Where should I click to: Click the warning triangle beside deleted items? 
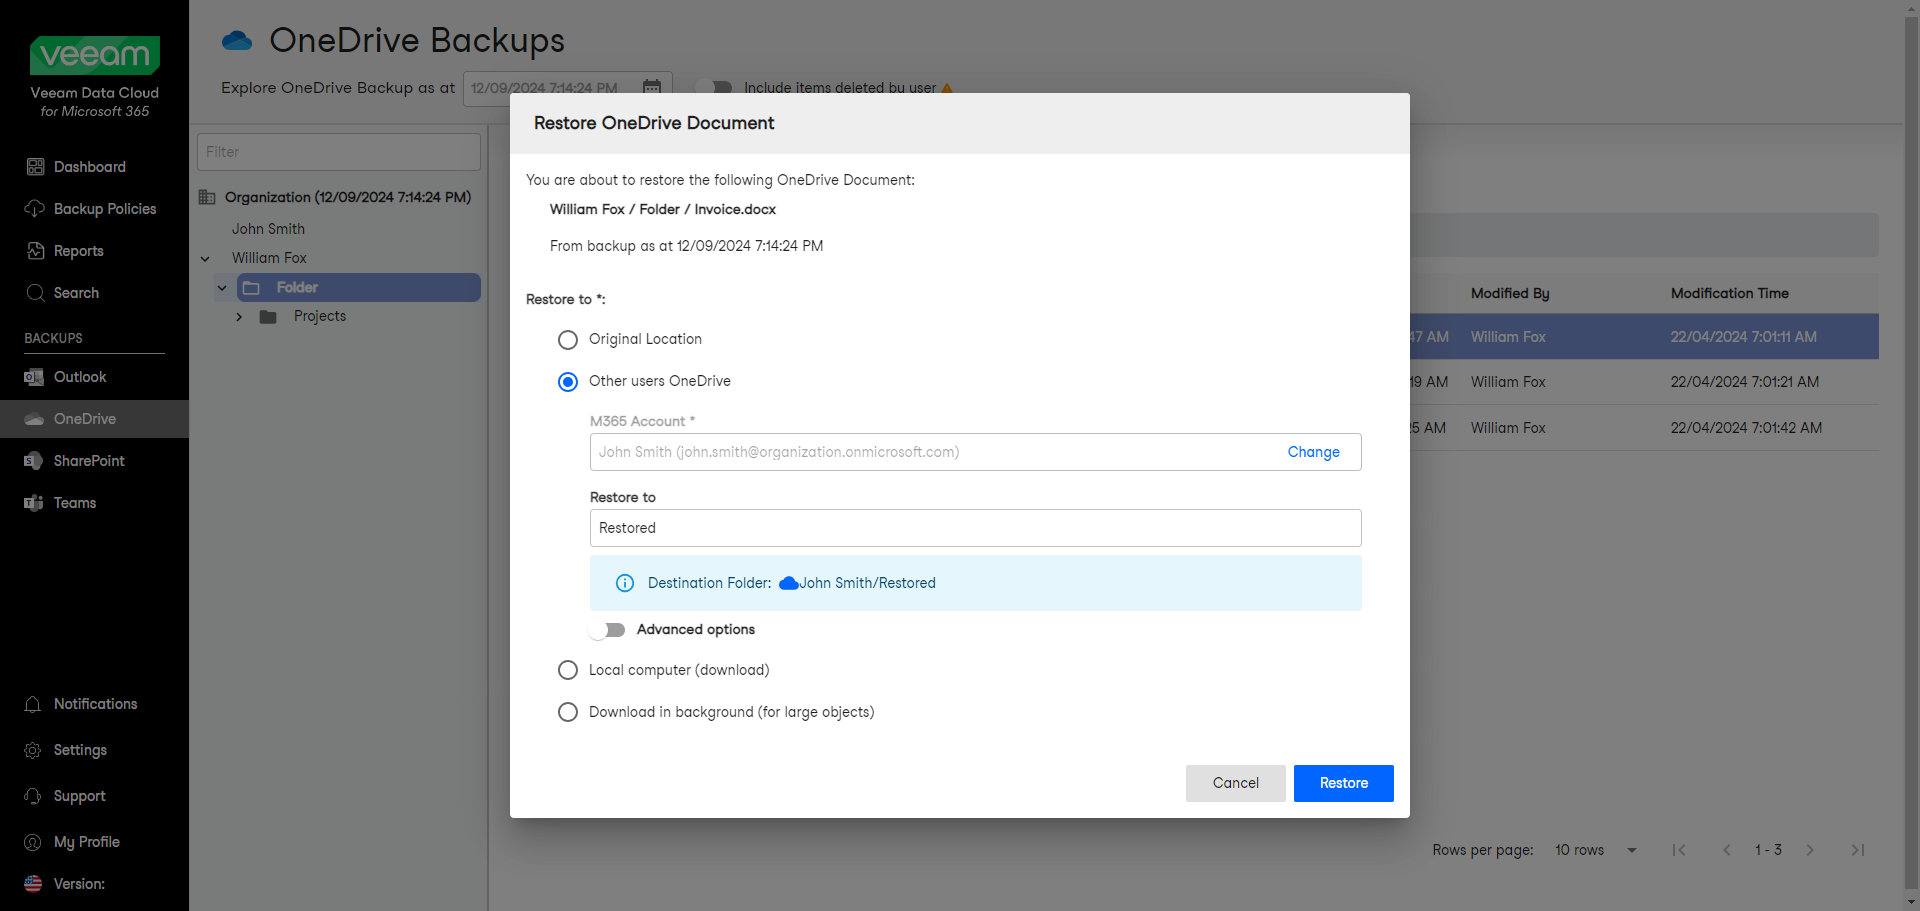coord(947,88)
